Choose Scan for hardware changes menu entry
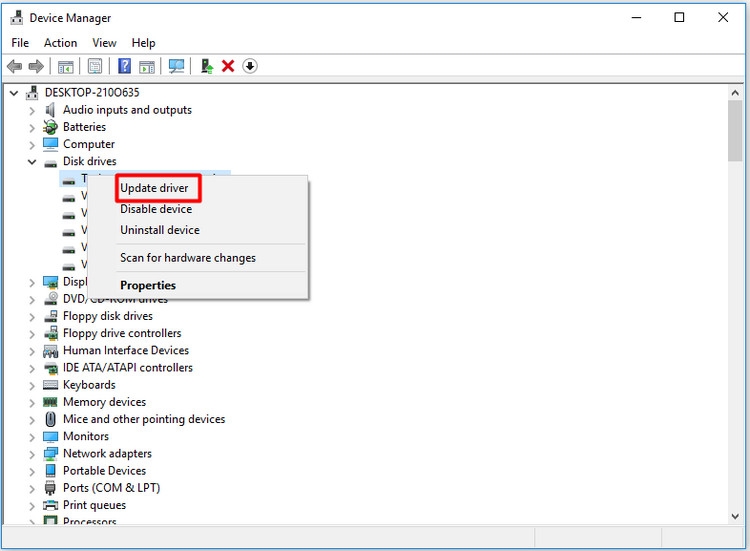The image size is (750, 551). (188, 258)
